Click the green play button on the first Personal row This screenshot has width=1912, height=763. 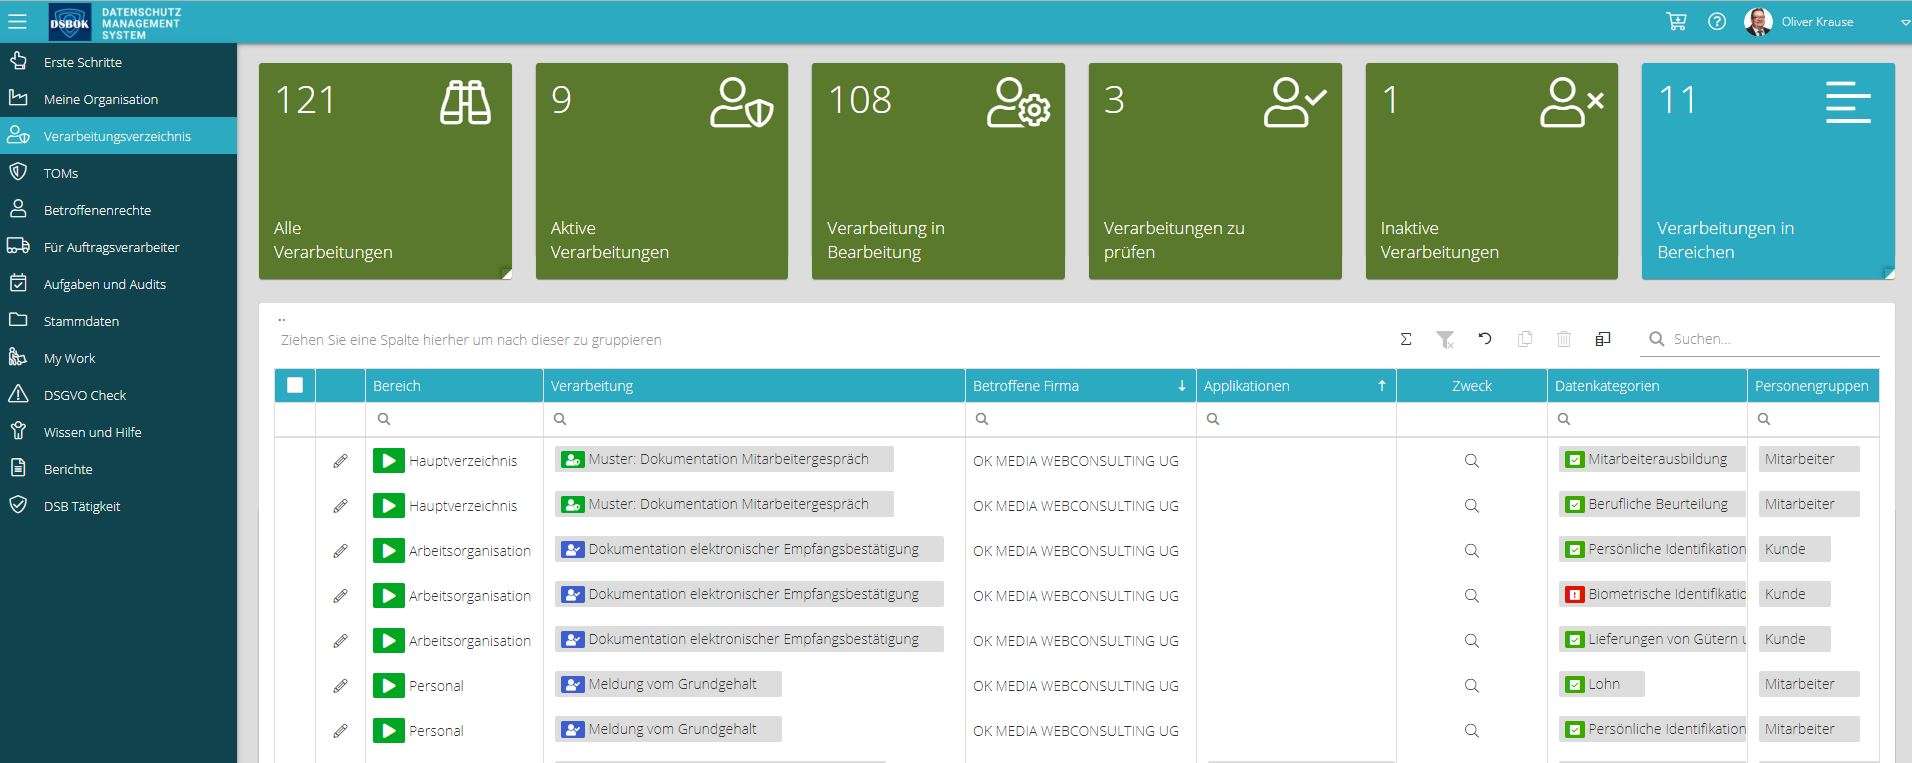coord(388,686)
